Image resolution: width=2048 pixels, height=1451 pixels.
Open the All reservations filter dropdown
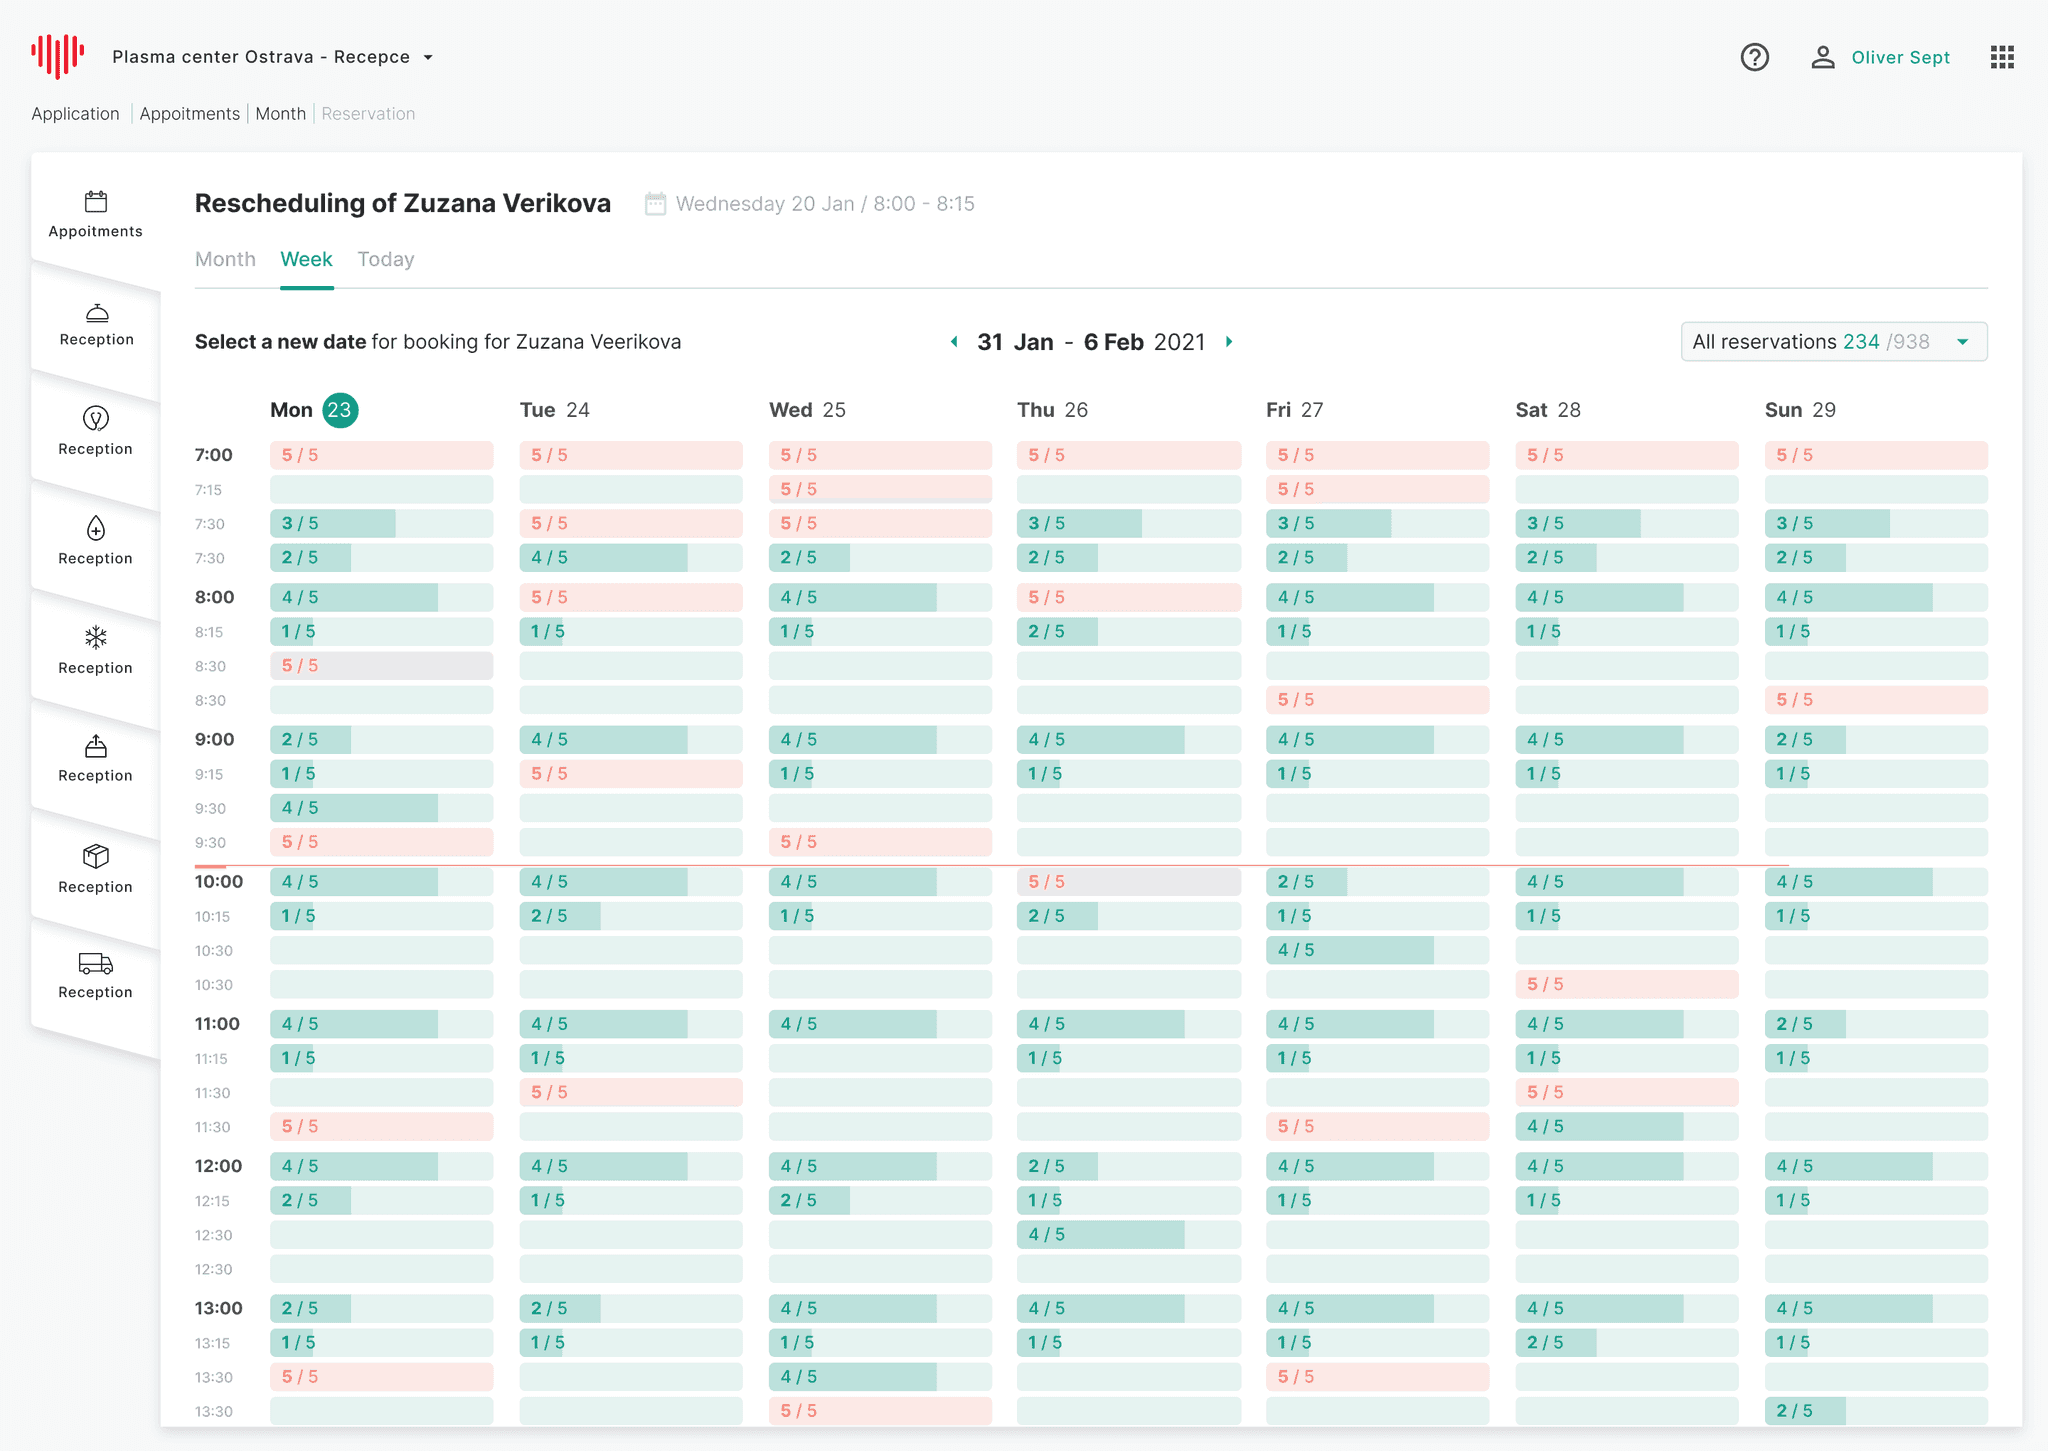(x=1833, y=342)
